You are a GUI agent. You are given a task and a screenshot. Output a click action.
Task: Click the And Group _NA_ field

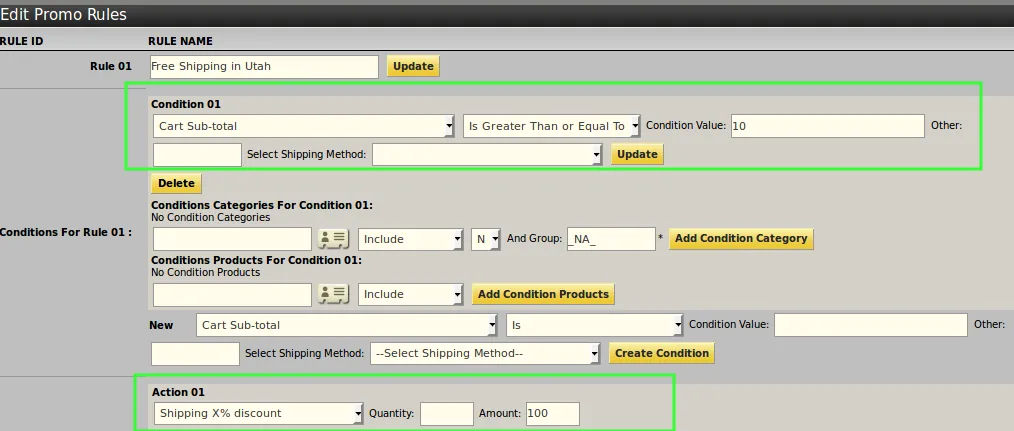click(611, 239)
